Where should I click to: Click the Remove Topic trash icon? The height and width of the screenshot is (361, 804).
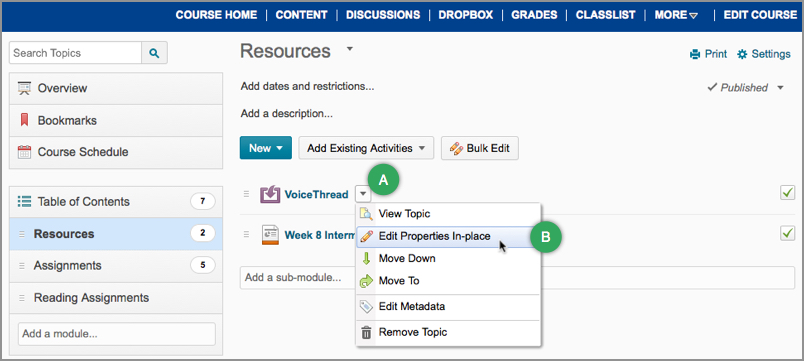pyautogui.click(x=366, y=332)
